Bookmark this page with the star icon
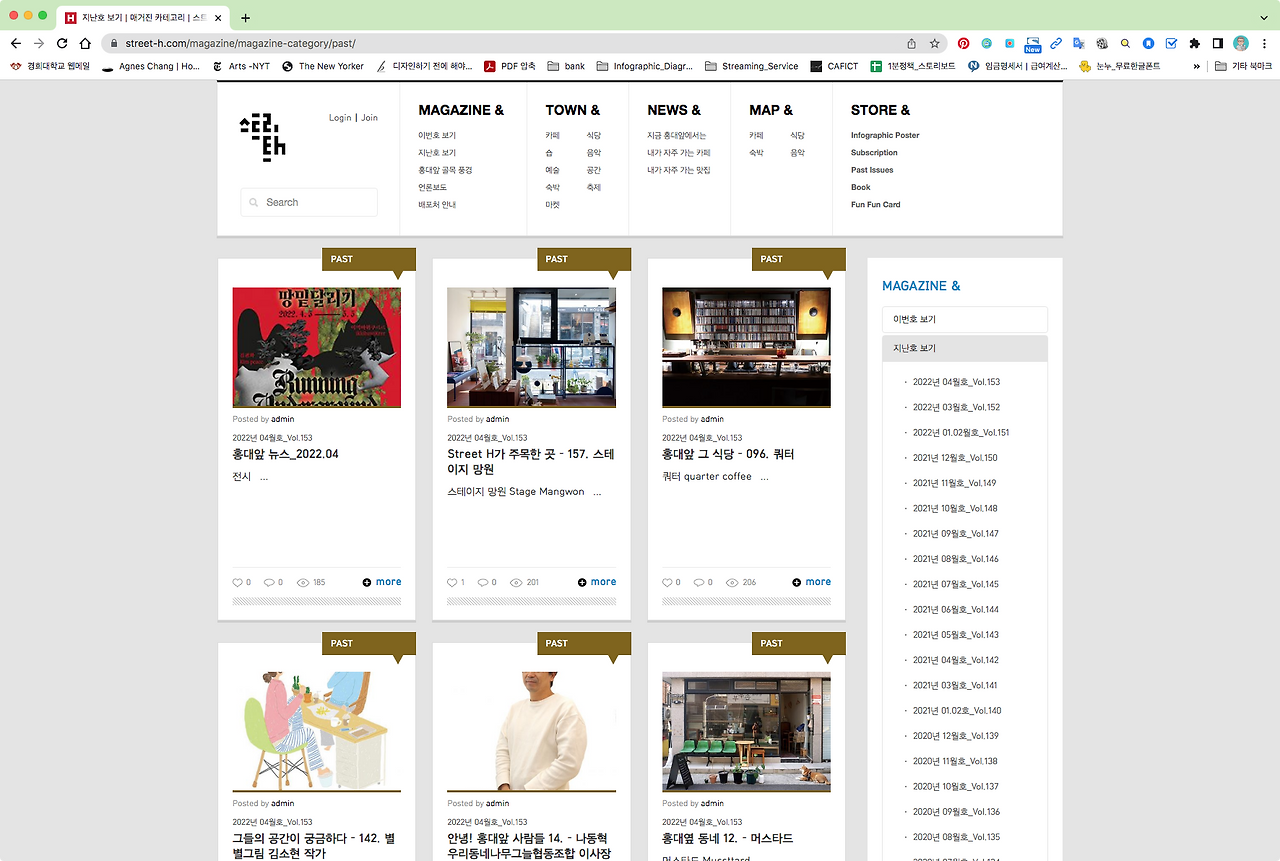This screenshot has width=1280, height=861. [x=934, y=44]
